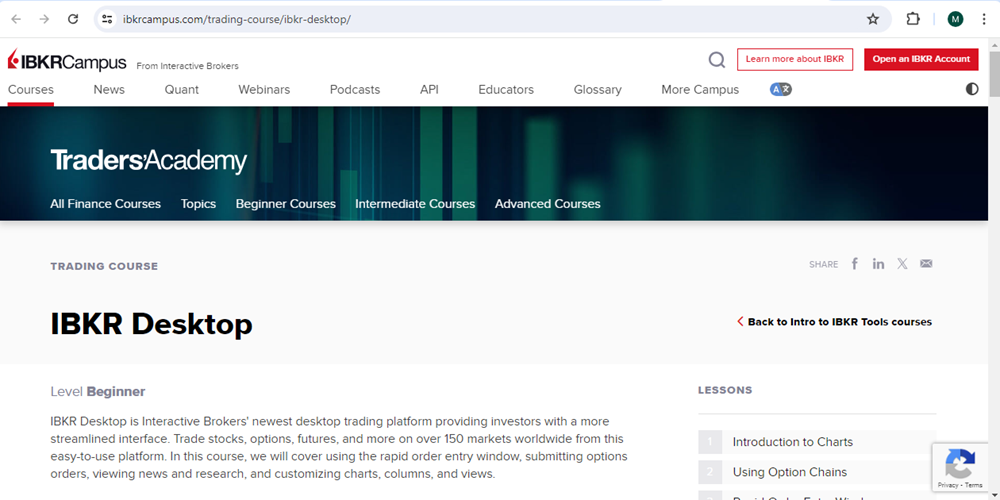The height and width of the screenshot is (500, 1000).
Task: Click the Traders' Academy logo
Action: tap(149, 161)
